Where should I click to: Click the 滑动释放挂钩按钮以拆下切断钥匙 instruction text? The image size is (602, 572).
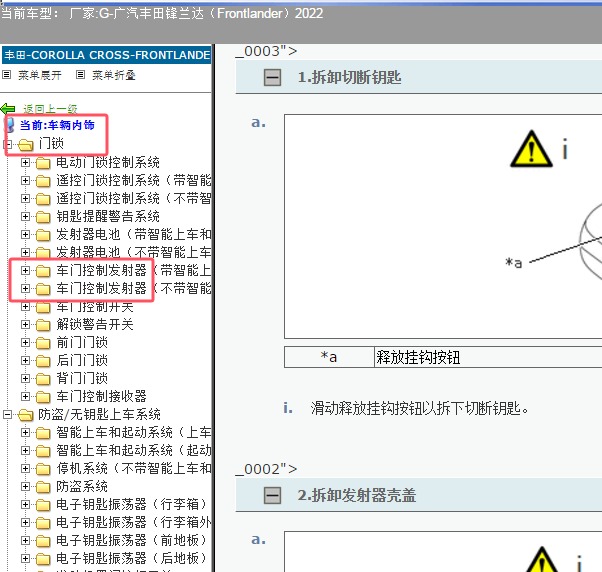pos(420,408)
